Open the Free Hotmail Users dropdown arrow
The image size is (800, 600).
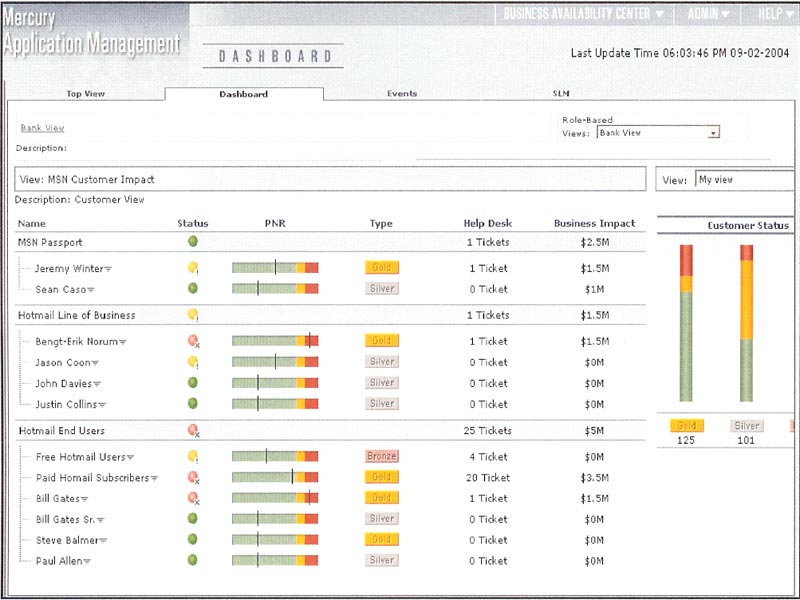pos(131,458)
